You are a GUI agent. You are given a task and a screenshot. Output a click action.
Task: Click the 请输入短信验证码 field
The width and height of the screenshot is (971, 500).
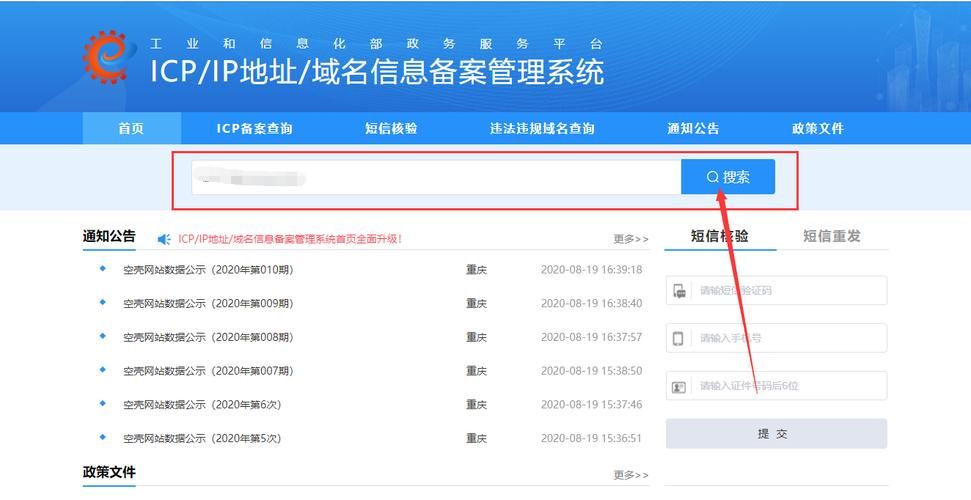coord(777,291)
